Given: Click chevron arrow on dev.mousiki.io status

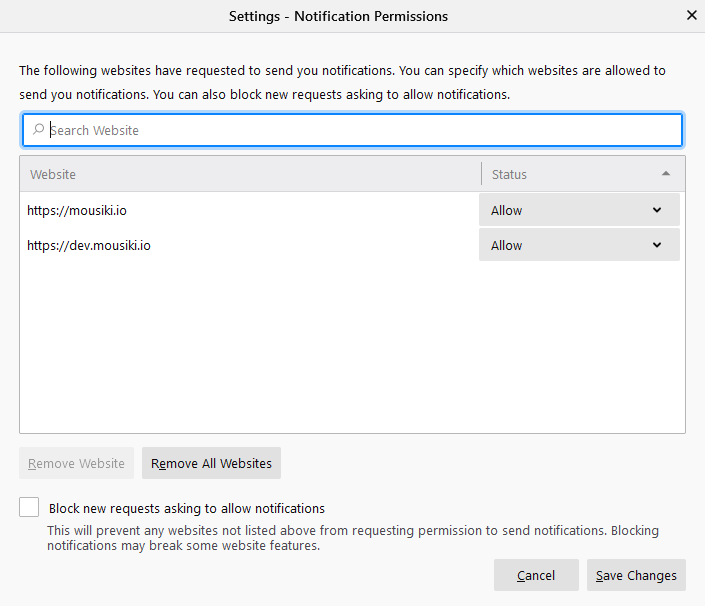Looking at the screenshot, I should (657, 245).
